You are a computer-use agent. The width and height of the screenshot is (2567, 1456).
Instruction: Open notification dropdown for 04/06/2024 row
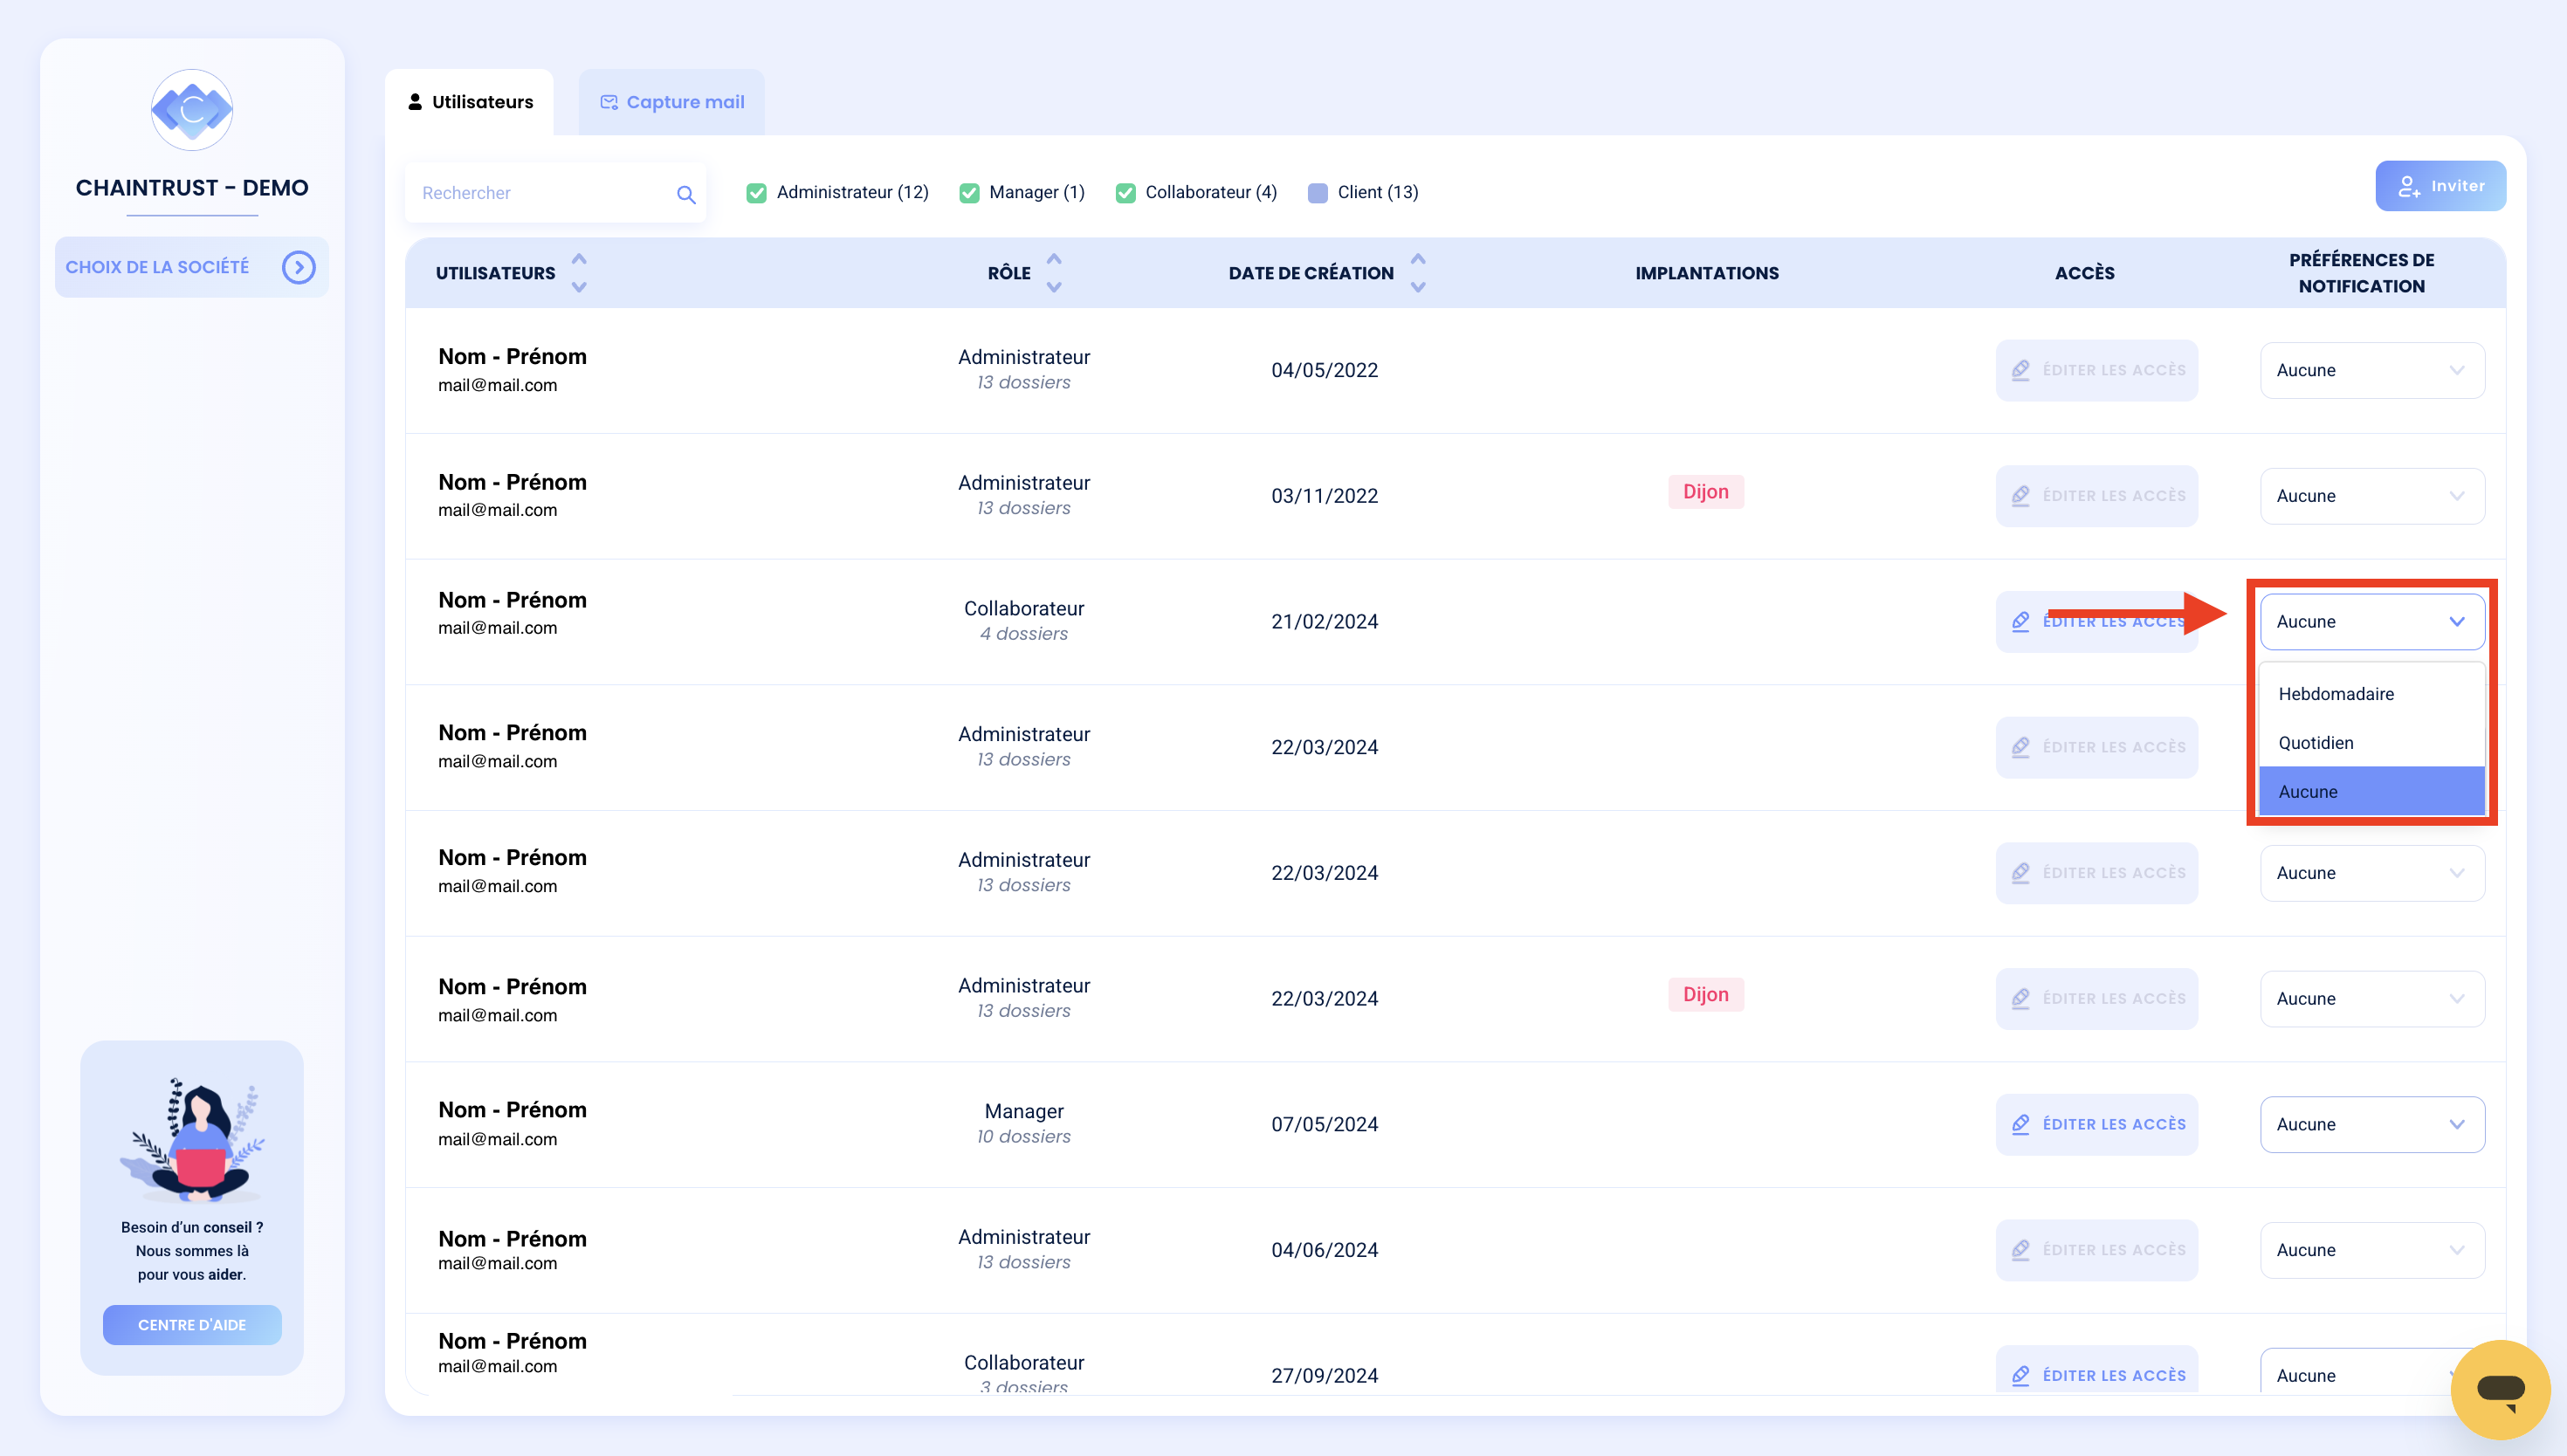tap(2372, 1250)
